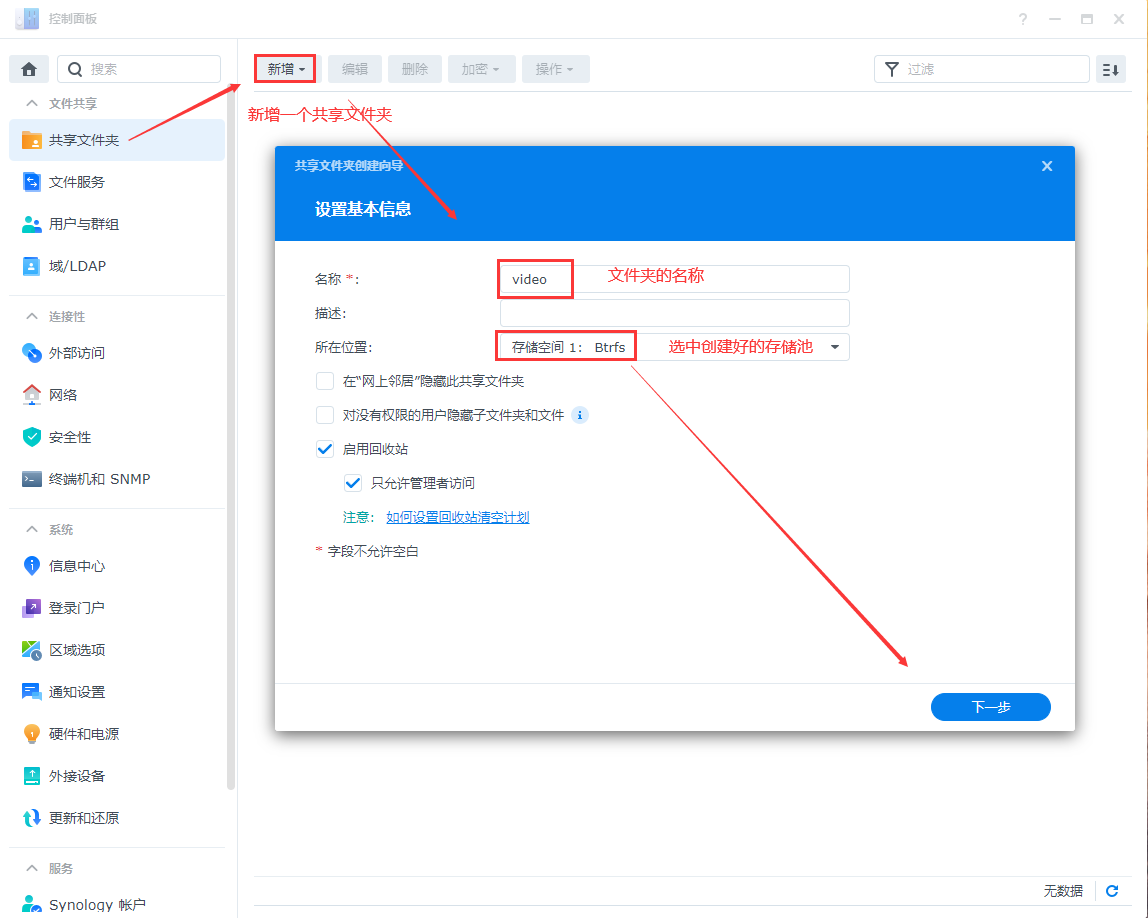Uncheck administrators-only recycle bin access
The height and width of the screenshot is (918, 1148).
coord(353,482)
